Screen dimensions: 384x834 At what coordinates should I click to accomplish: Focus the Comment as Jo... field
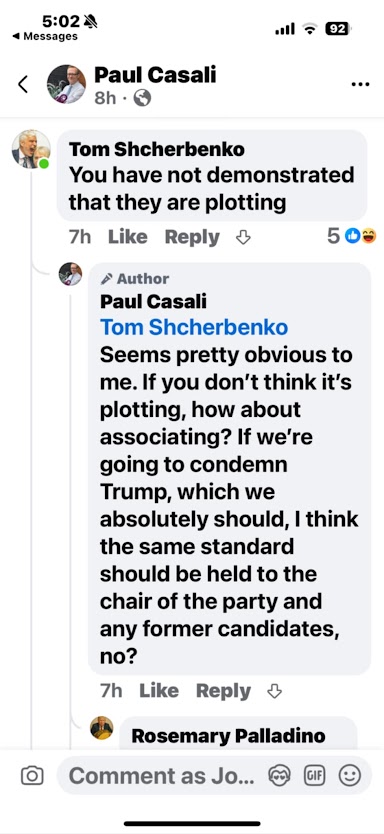pyautogui.click(x=162, y=775)
